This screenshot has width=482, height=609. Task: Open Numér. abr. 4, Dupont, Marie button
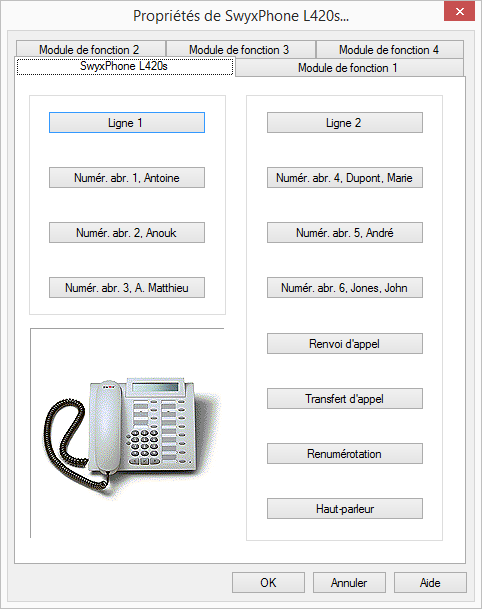click(345, 178)
